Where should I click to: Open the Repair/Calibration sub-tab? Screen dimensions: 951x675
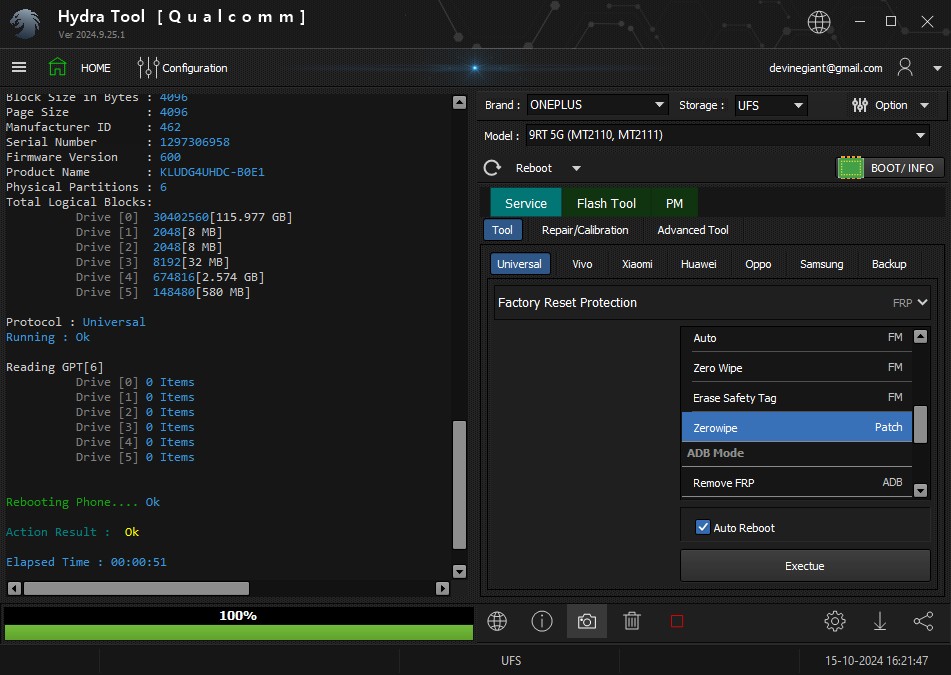tap(585, 230)
